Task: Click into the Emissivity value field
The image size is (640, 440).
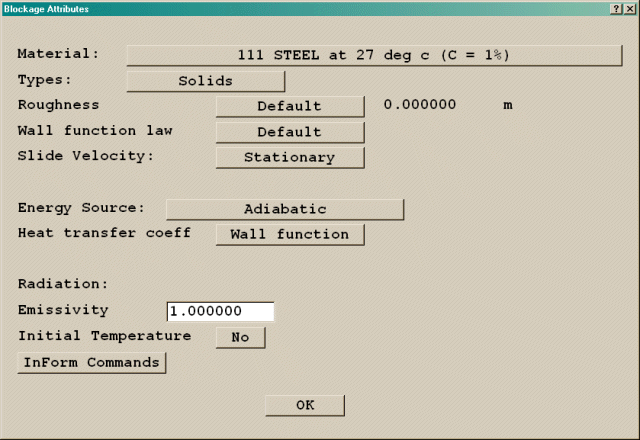Action: click(x=220, y=312)
